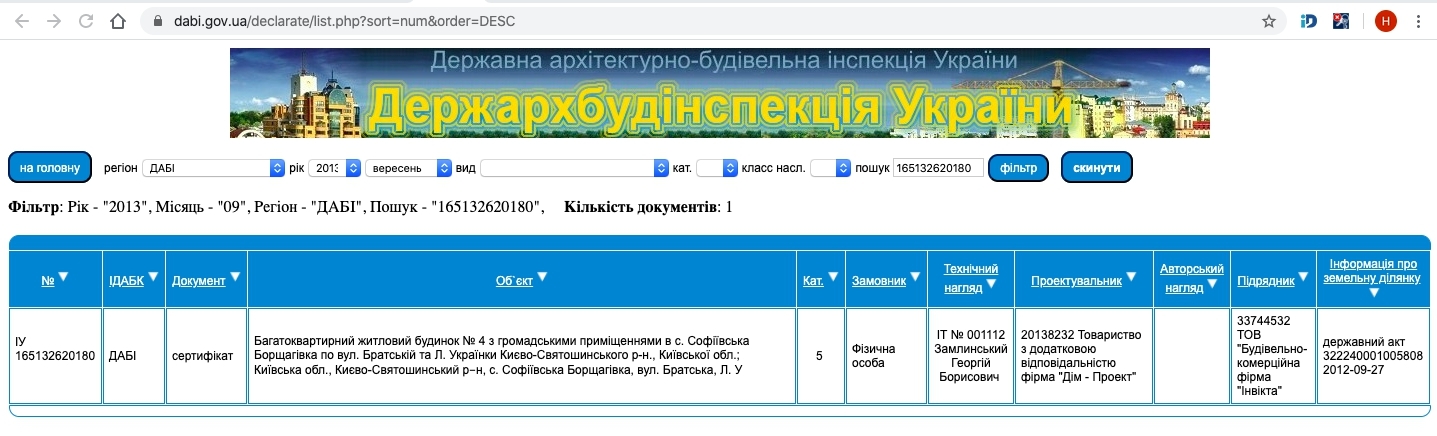
Task: Apply filter with фільтр button
Action: coord(1018,168)
